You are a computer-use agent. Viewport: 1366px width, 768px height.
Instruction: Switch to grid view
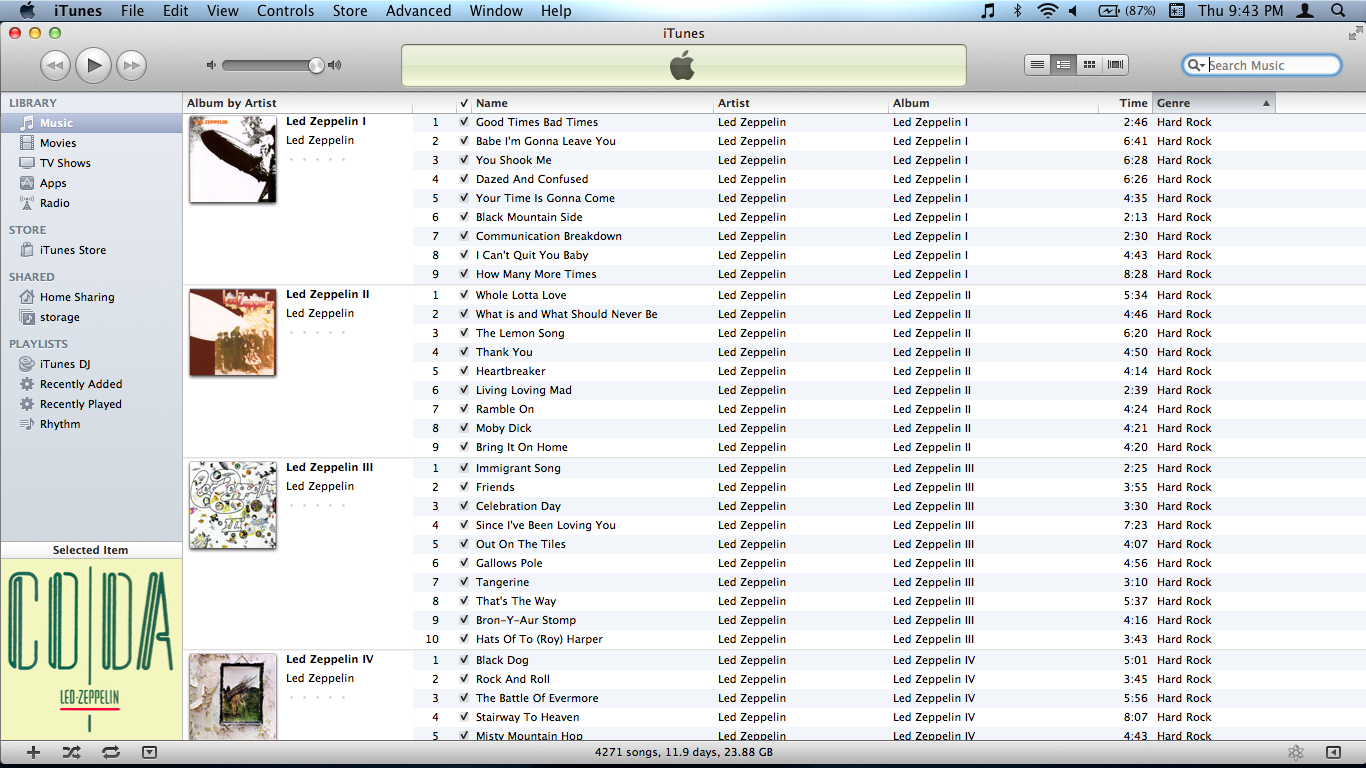[1090, 65]
